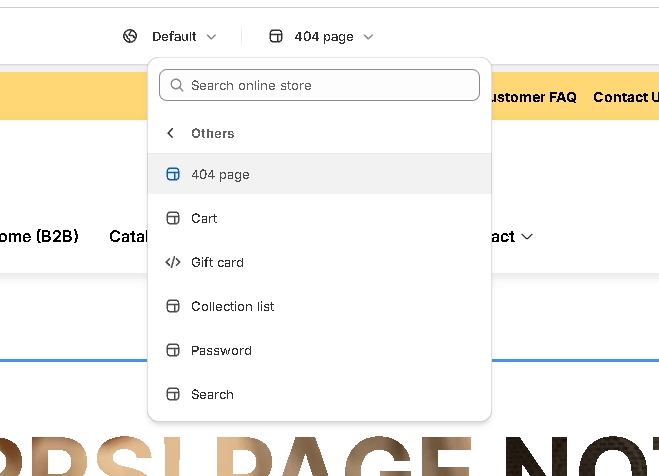Screen dimensions: 659x476
Task: Select 404 page from the template list
Action: (221, 174)
